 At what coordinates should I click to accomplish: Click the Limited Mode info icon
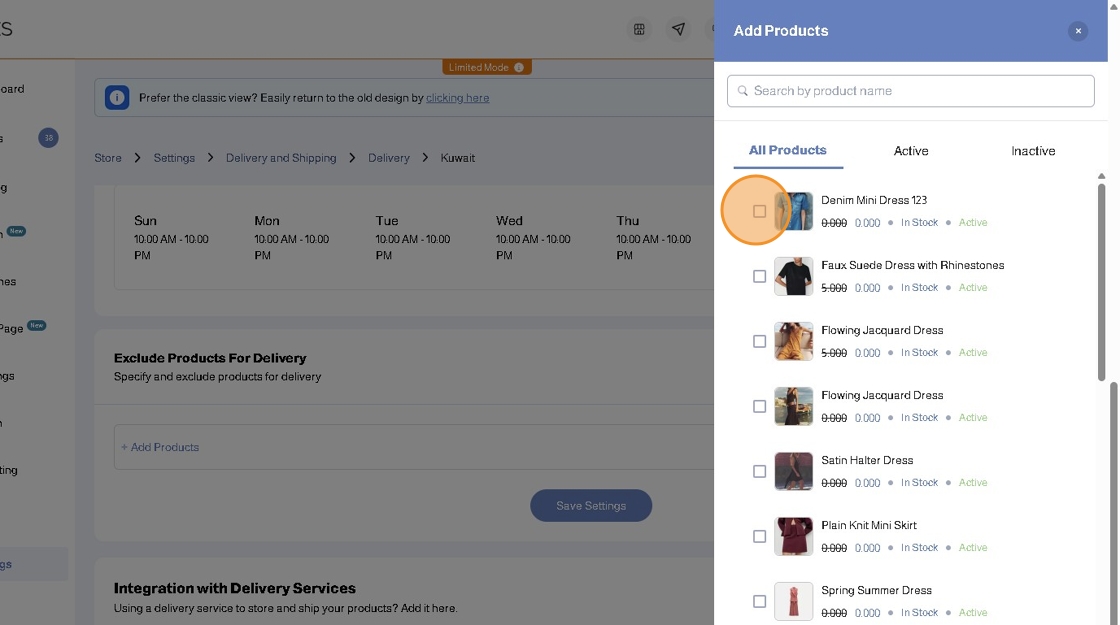pos(518,67)
